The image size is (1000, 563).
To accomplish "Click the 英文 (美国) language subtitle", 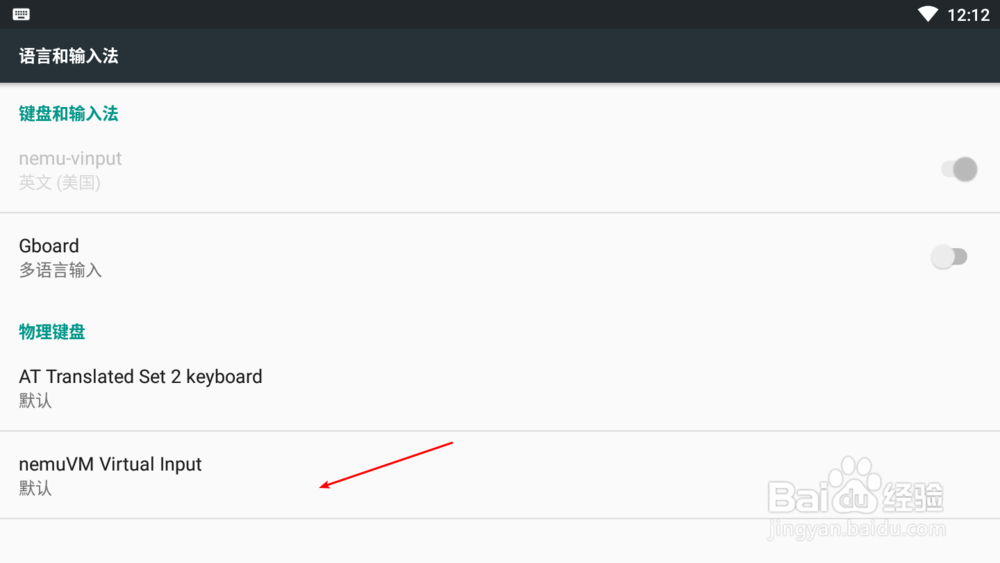I will pos(60,182).
